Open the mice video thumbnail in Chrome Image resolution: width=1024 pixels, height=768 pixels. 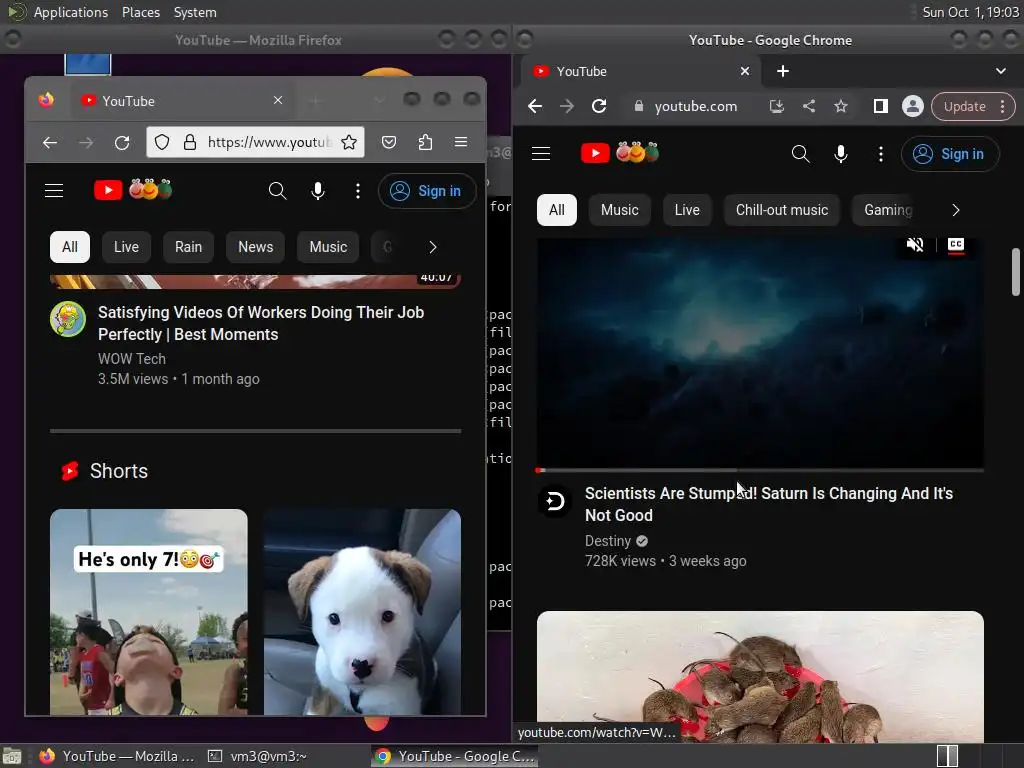pyautogui.click(x=760, y=677)
